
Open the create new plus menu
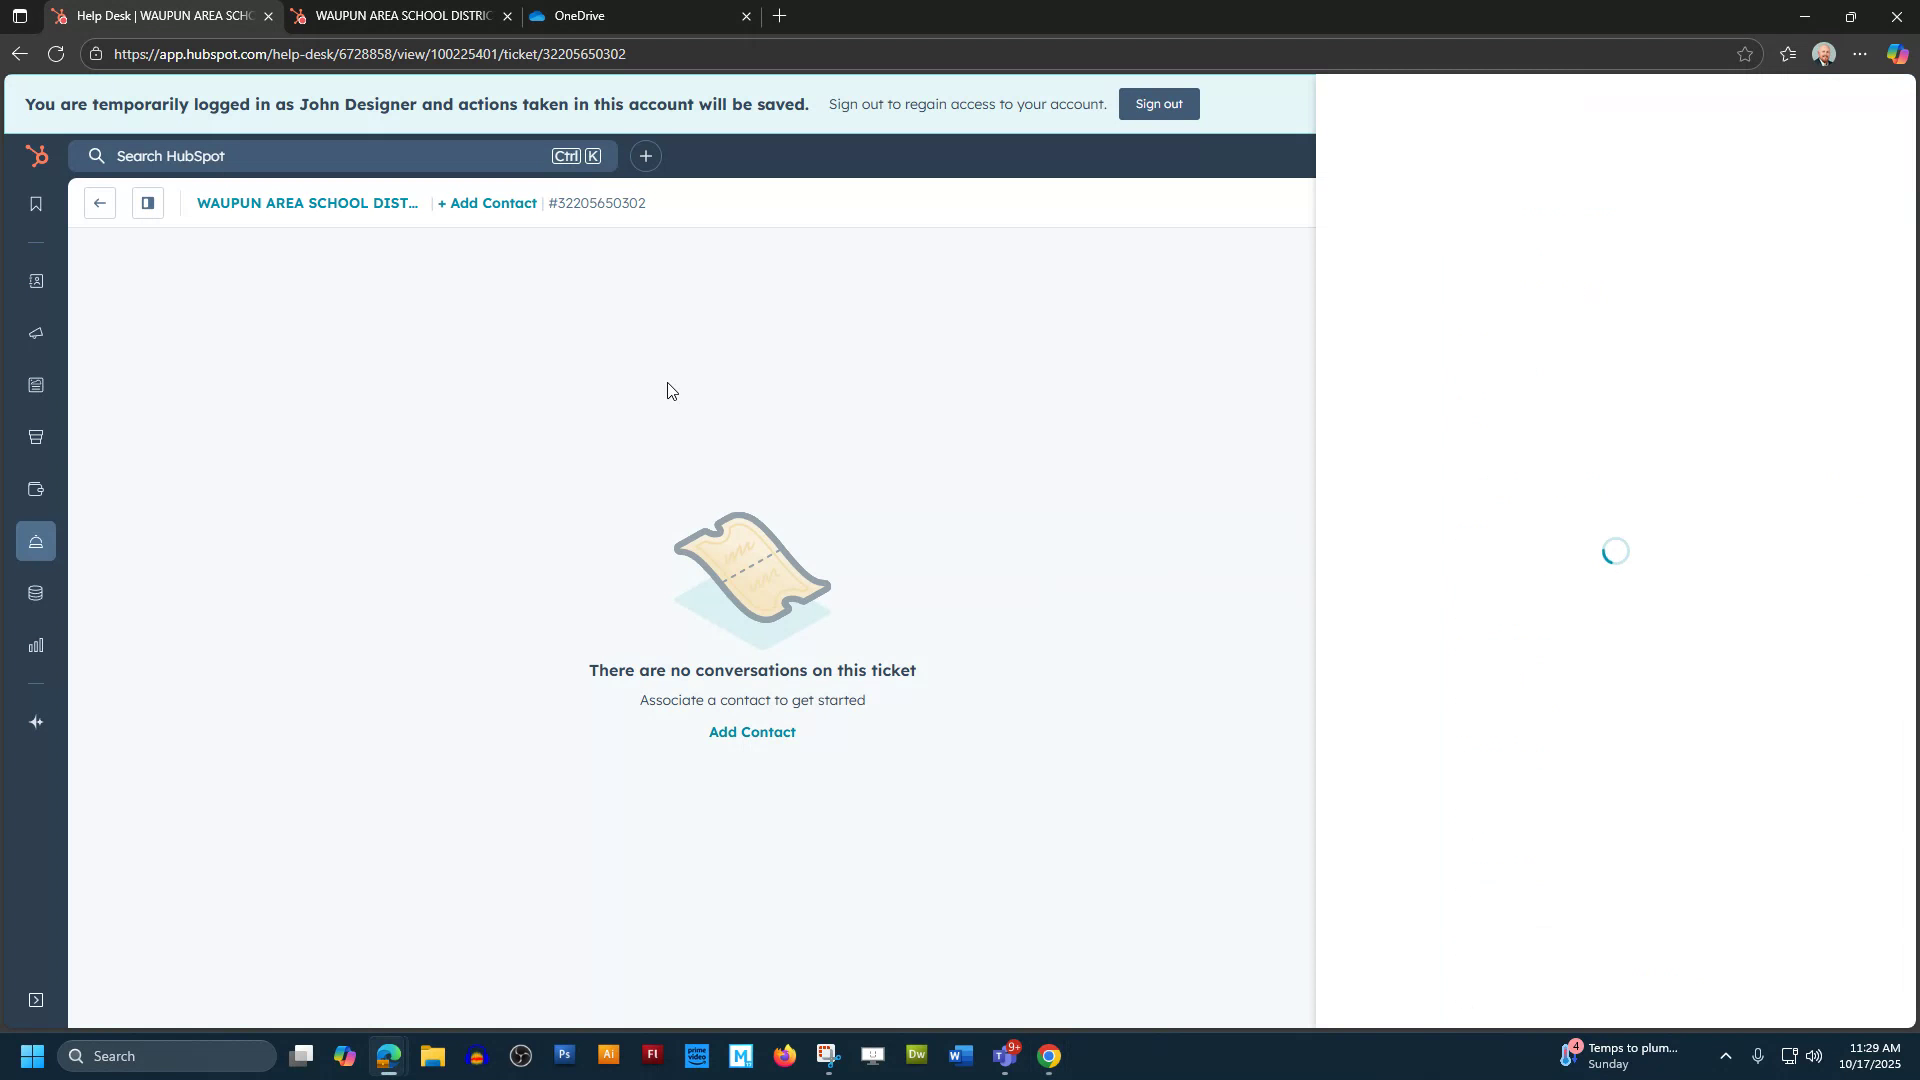point(645,156)
